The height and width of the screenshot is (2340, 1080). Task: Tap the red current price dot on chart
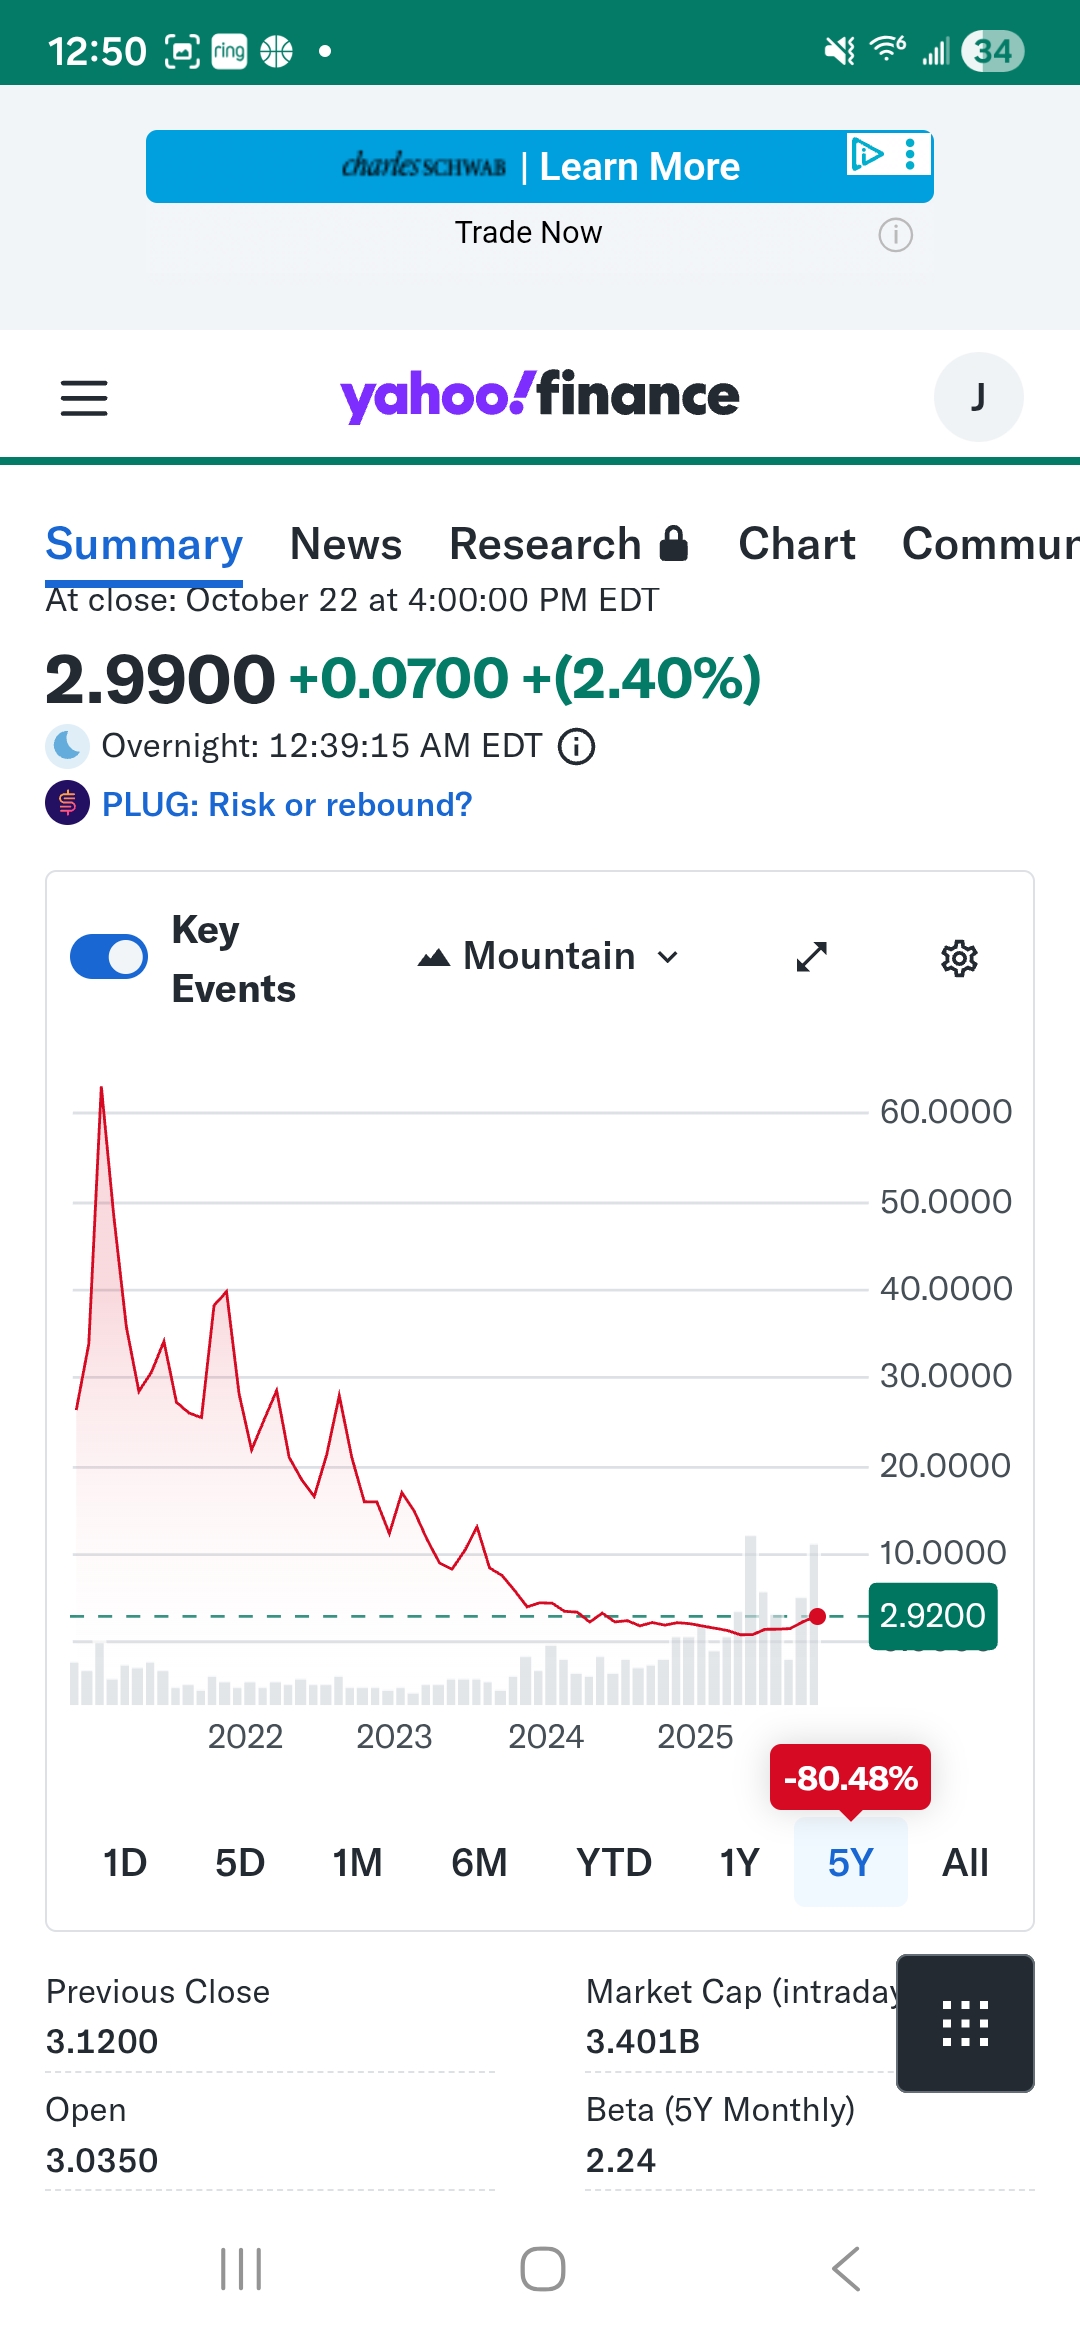click(817, 1616)
